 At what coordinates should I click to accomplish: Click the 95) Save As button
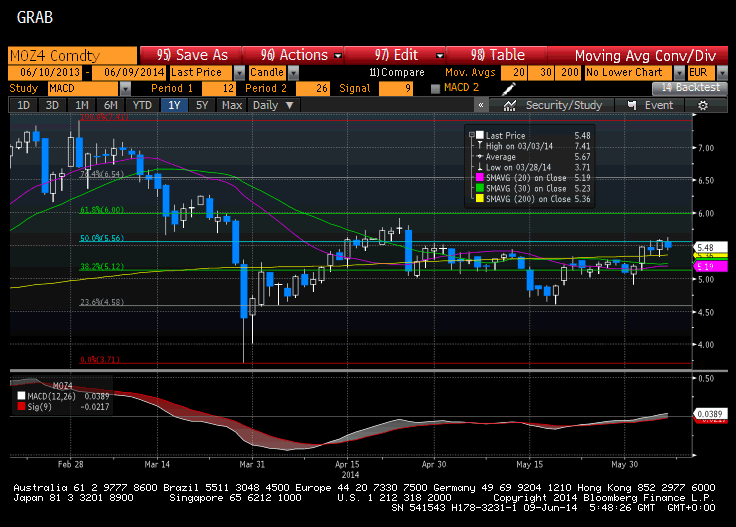pyautogui.click(x=191, y=55)
